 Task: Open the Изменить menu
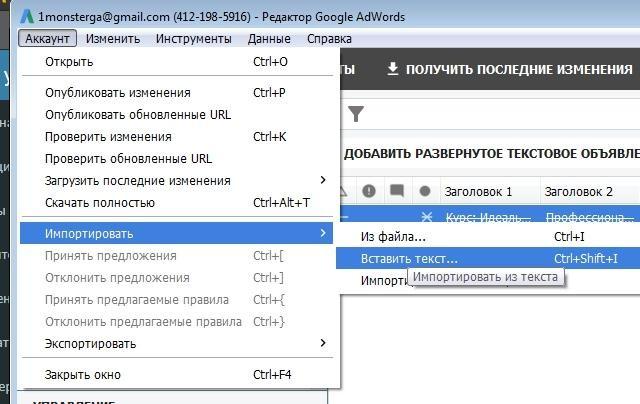[113, 38]
